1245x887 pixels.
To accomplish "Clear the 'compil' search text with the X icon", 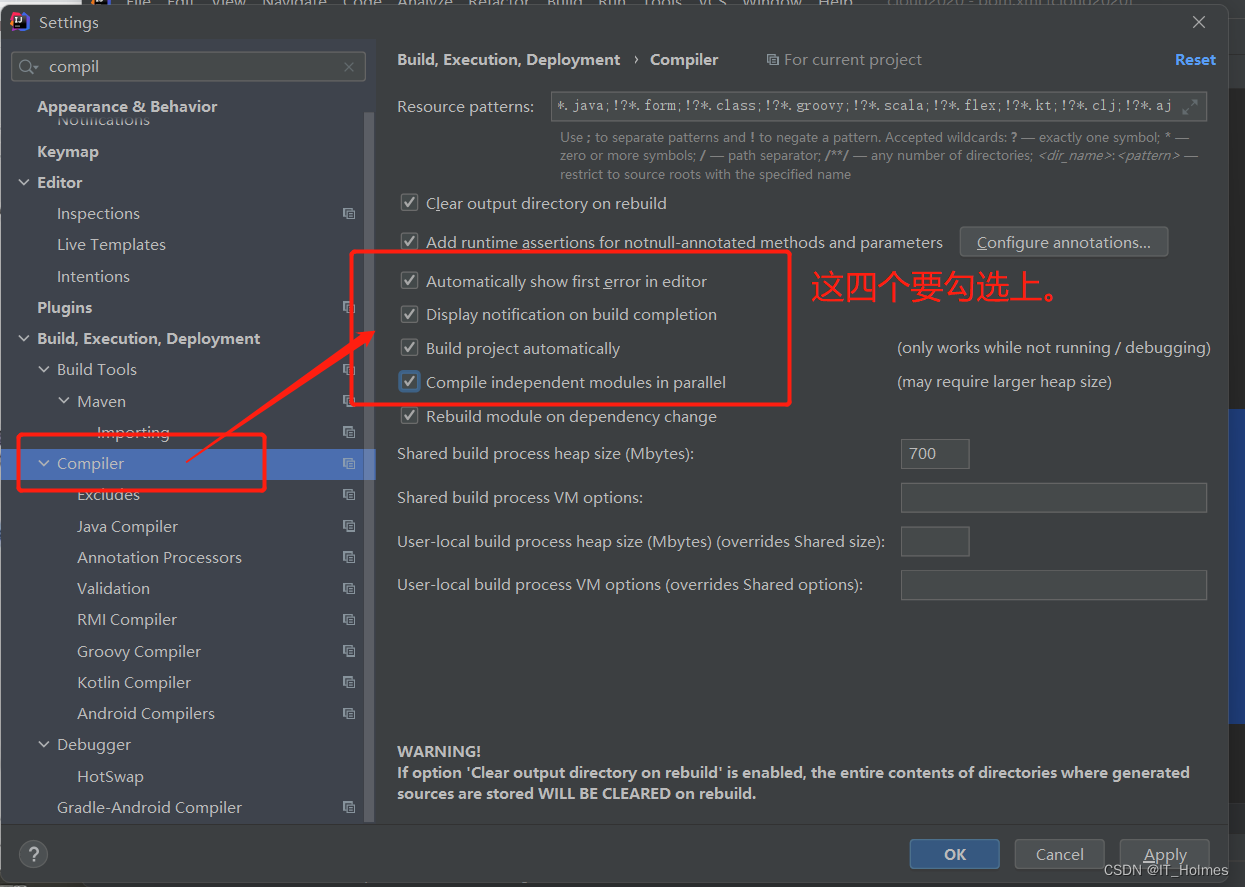I will pyautogui.click(x=349, y=67).
